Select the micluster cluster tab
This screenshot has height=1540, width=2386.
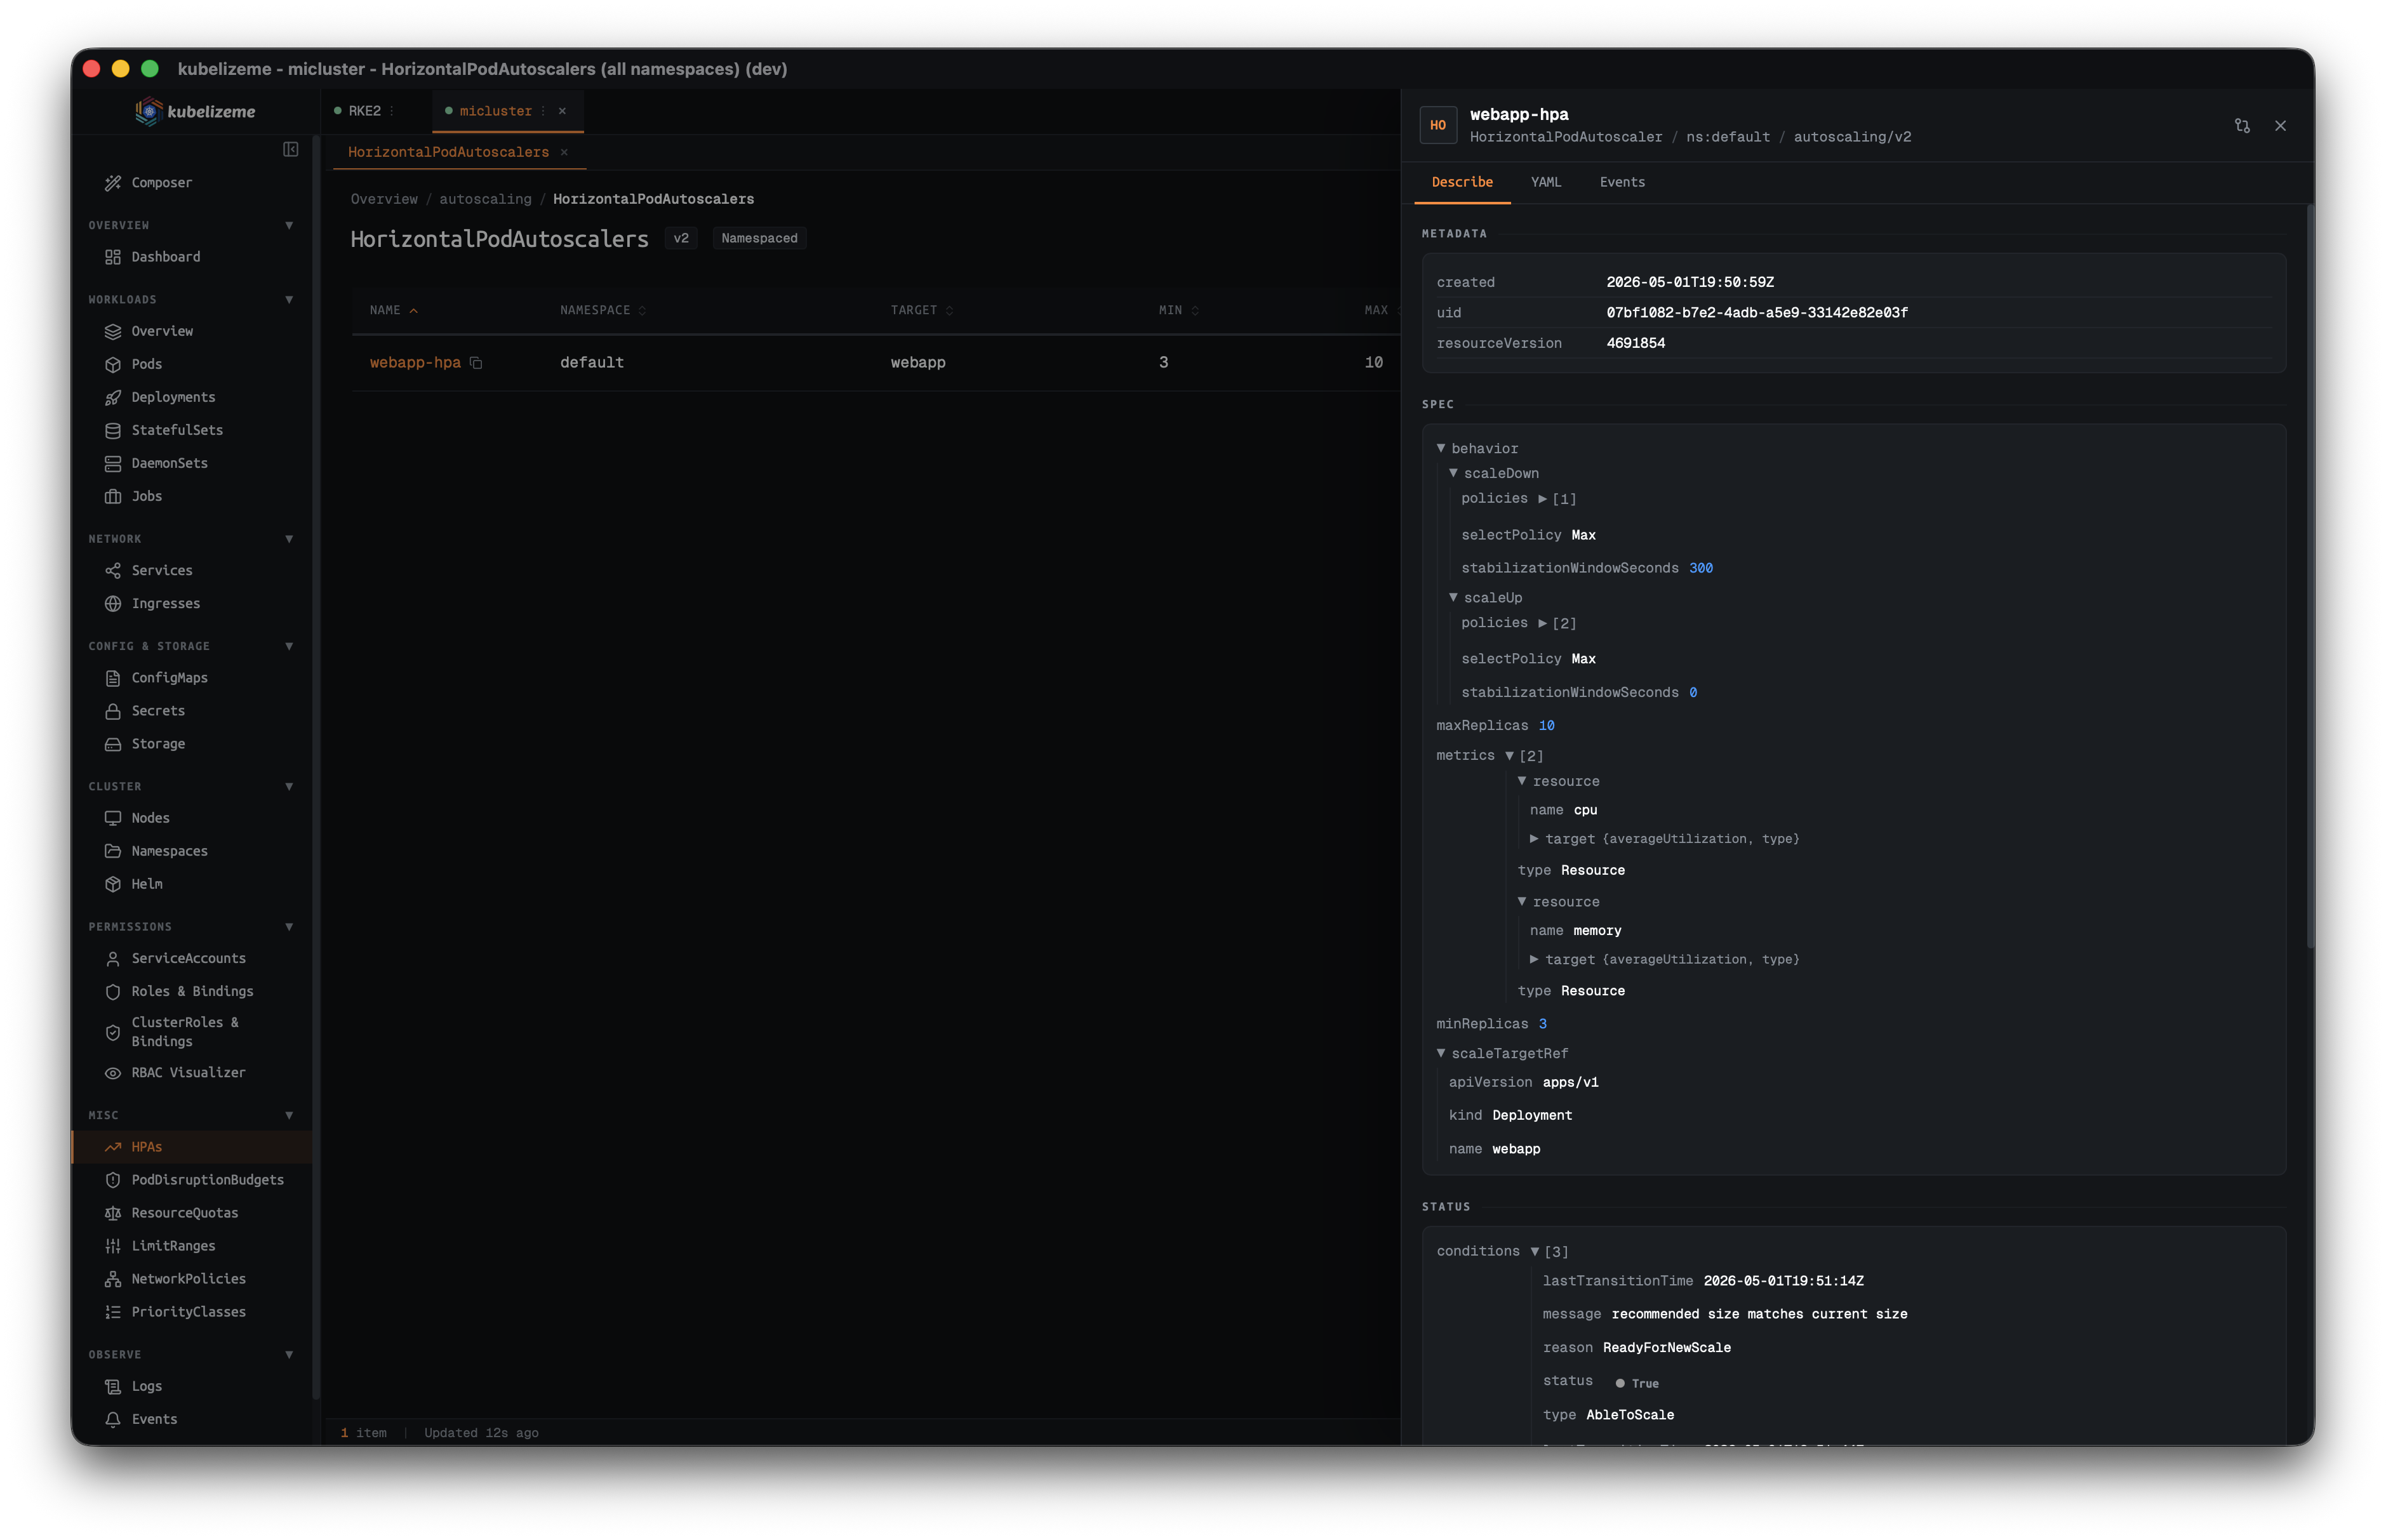click(495, 111)
